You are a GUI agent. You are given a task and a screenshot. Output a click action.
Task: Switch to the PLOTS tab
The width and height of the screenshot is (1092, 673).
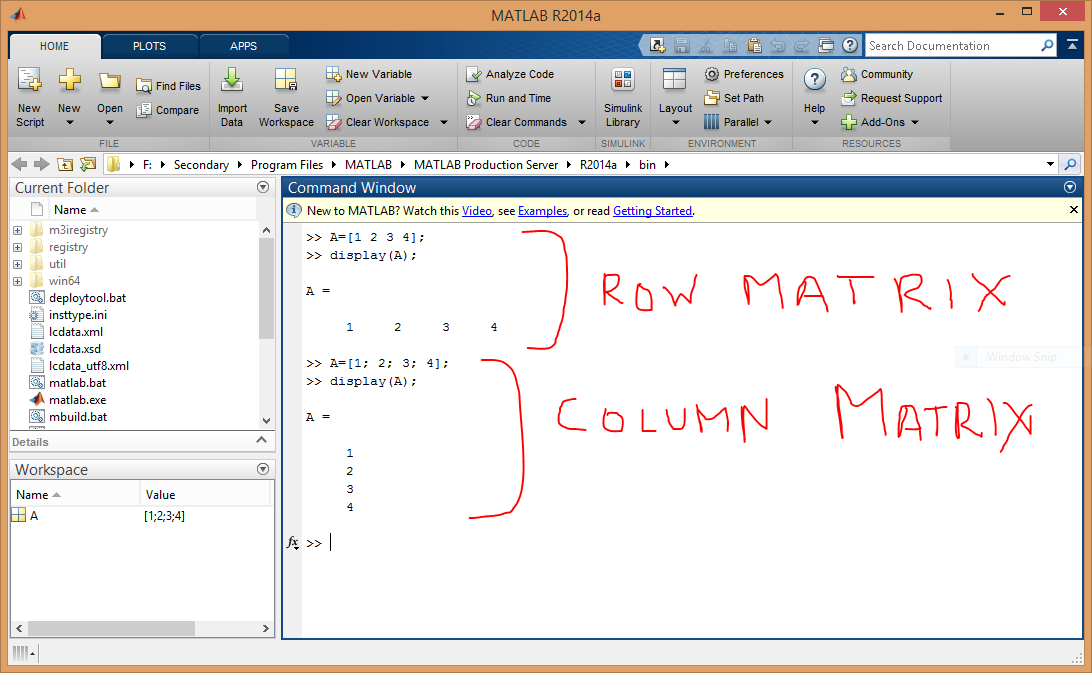click(149, 45)
